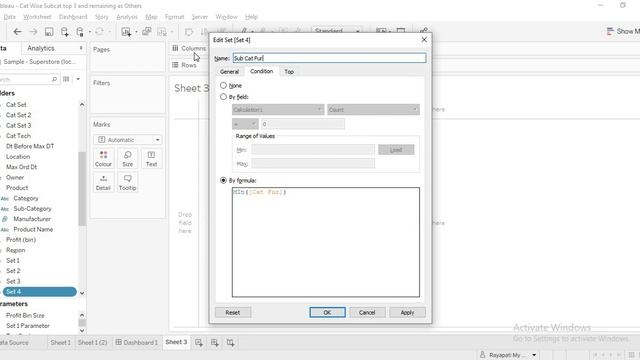Click the user icon in status bar

click(483, 355)
